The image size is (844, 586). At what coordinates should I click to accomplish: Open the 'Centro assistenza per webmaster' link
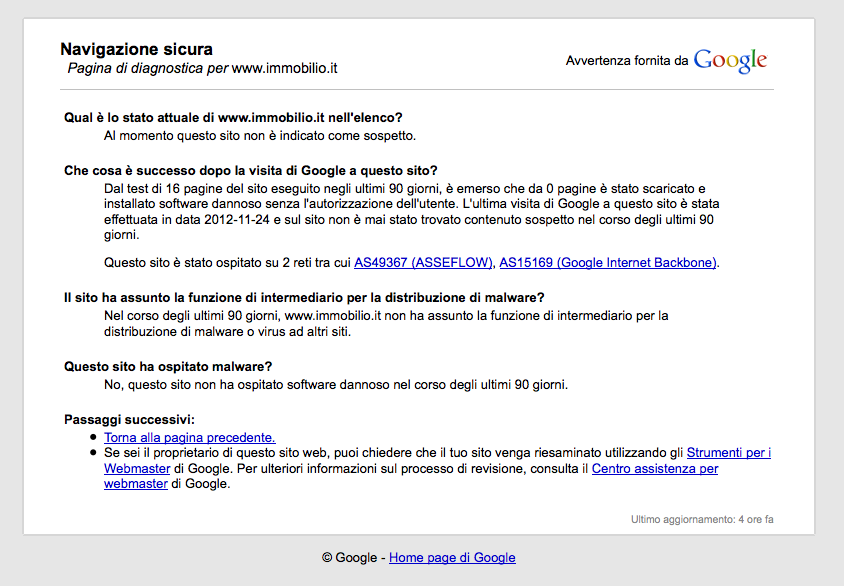pyautogui.click(x=654, y=468)
